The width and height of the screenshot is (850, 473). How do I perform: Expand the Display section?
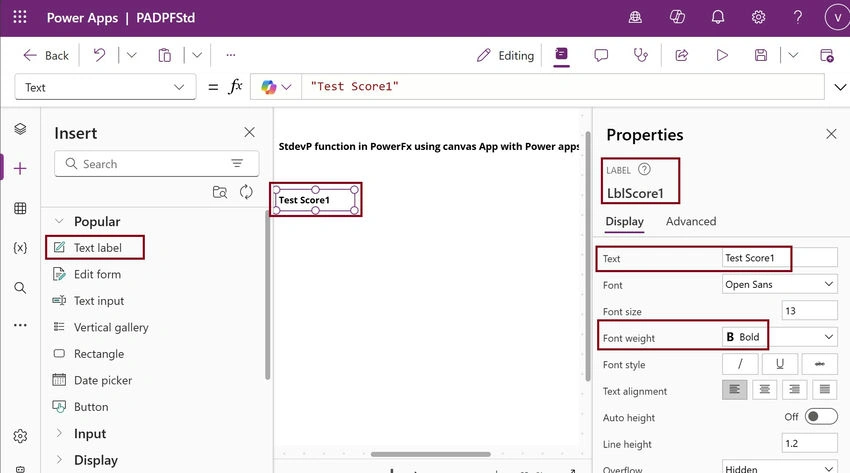[60, 459]
